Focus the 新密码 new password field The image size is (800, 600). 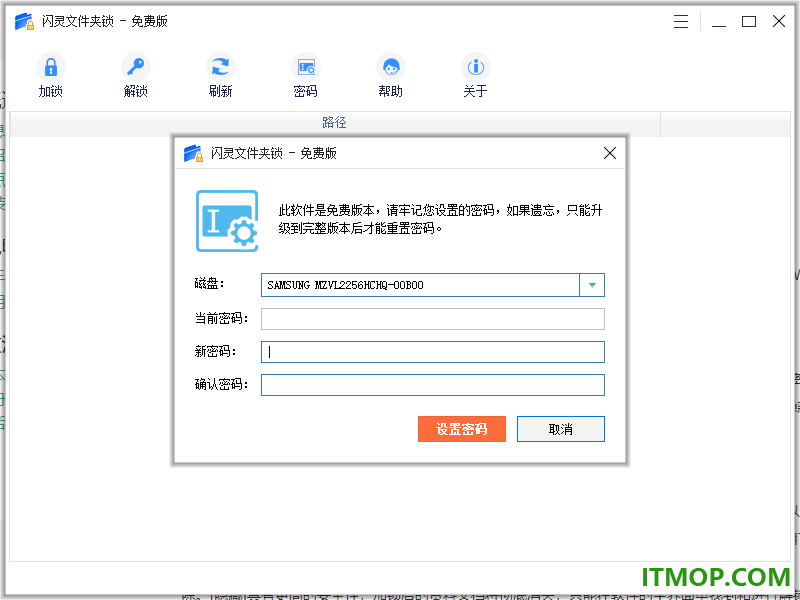point(433,352)
